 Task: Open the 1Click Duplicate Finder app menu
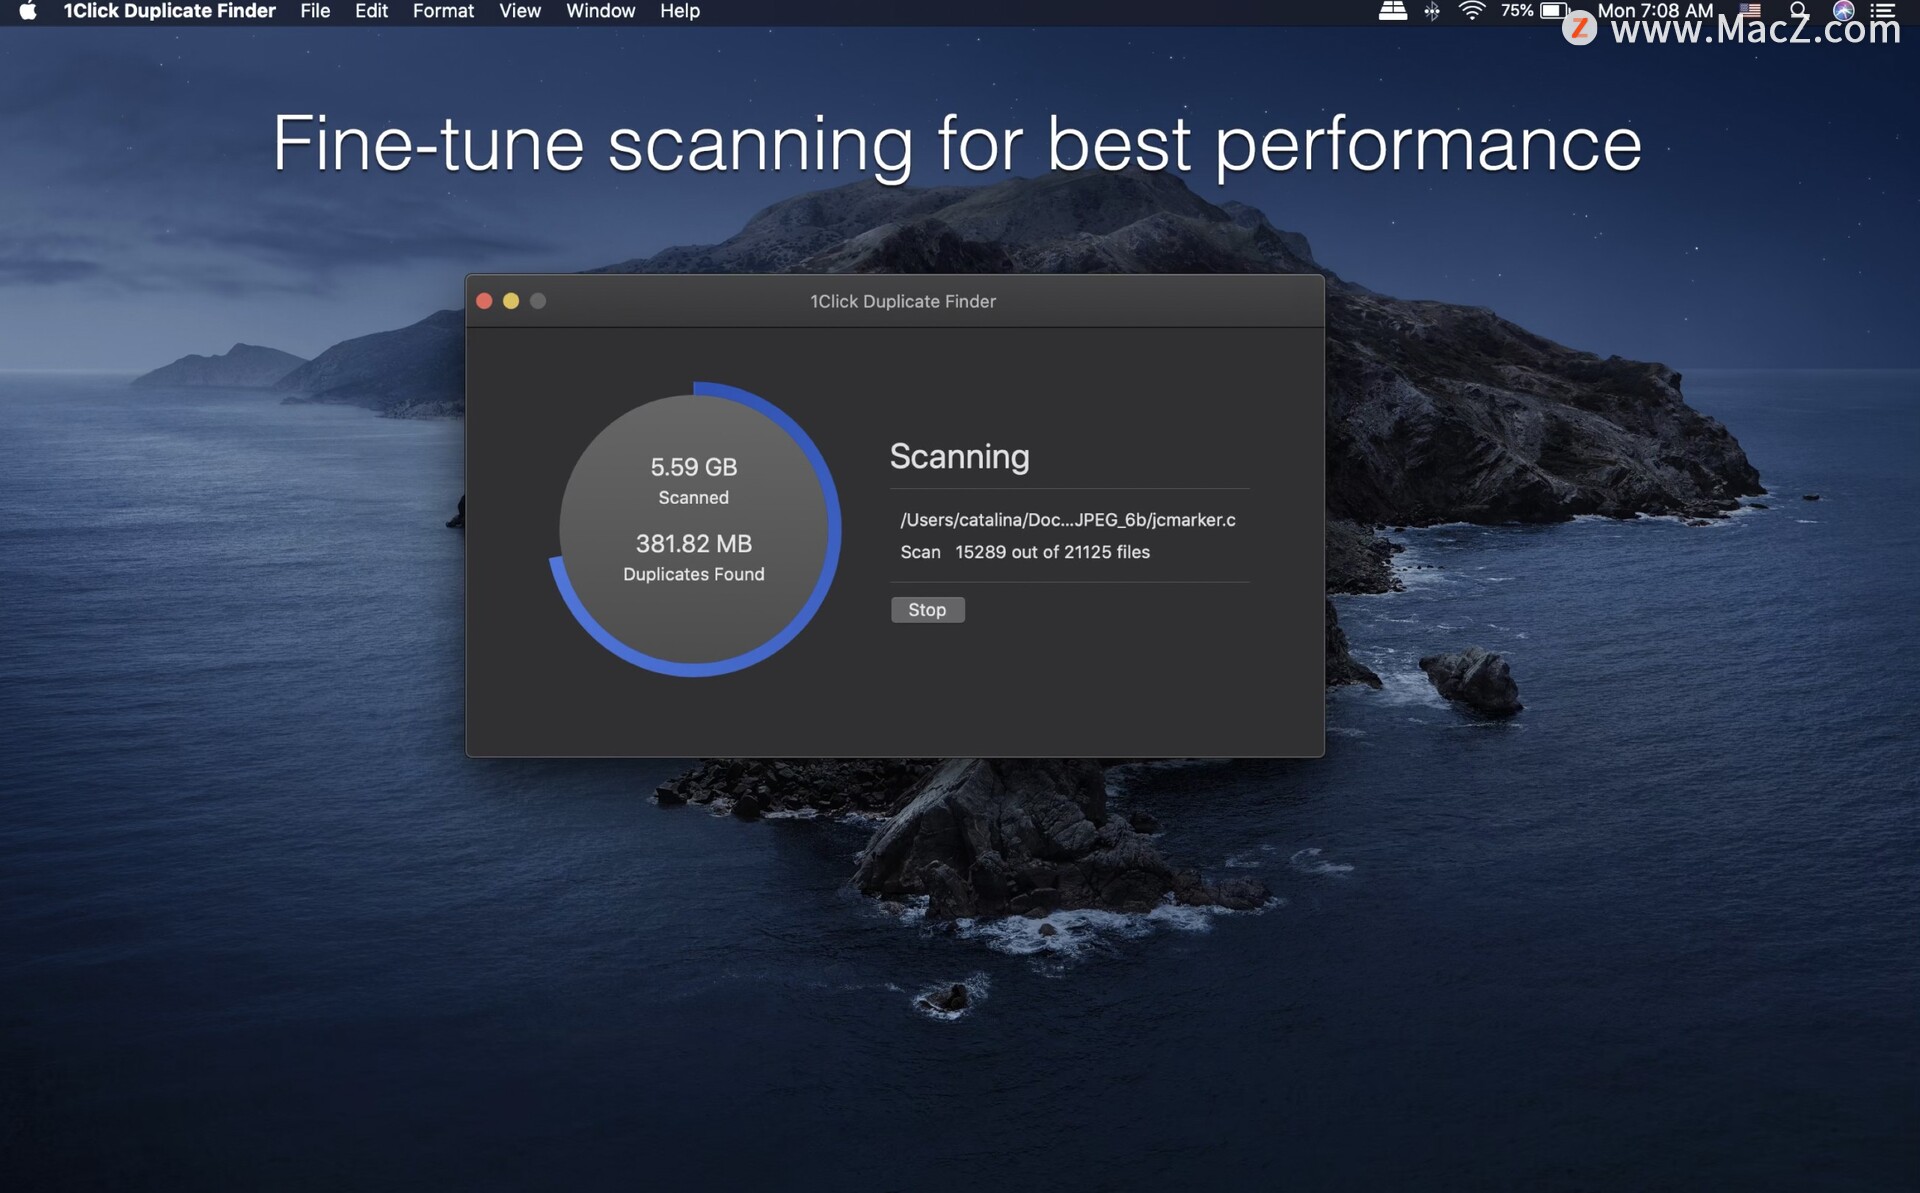pos(169,11)
